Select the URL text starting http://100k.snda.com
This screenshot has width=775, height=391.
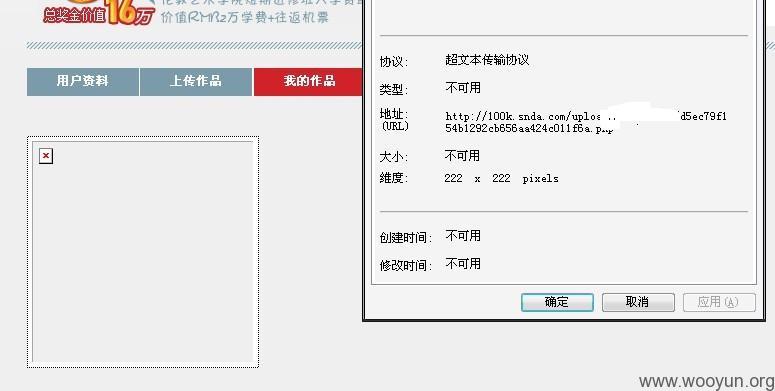pyautogui.click(x=586, y=122)
